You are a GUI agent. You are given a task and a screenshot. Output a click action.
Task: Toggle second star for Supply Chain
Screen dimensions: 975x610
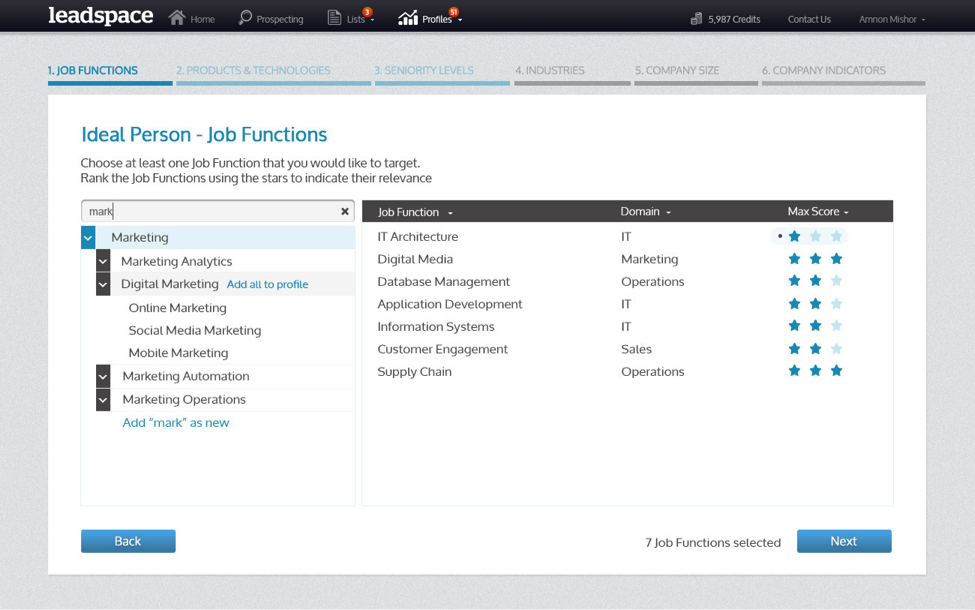click(816, 371)
